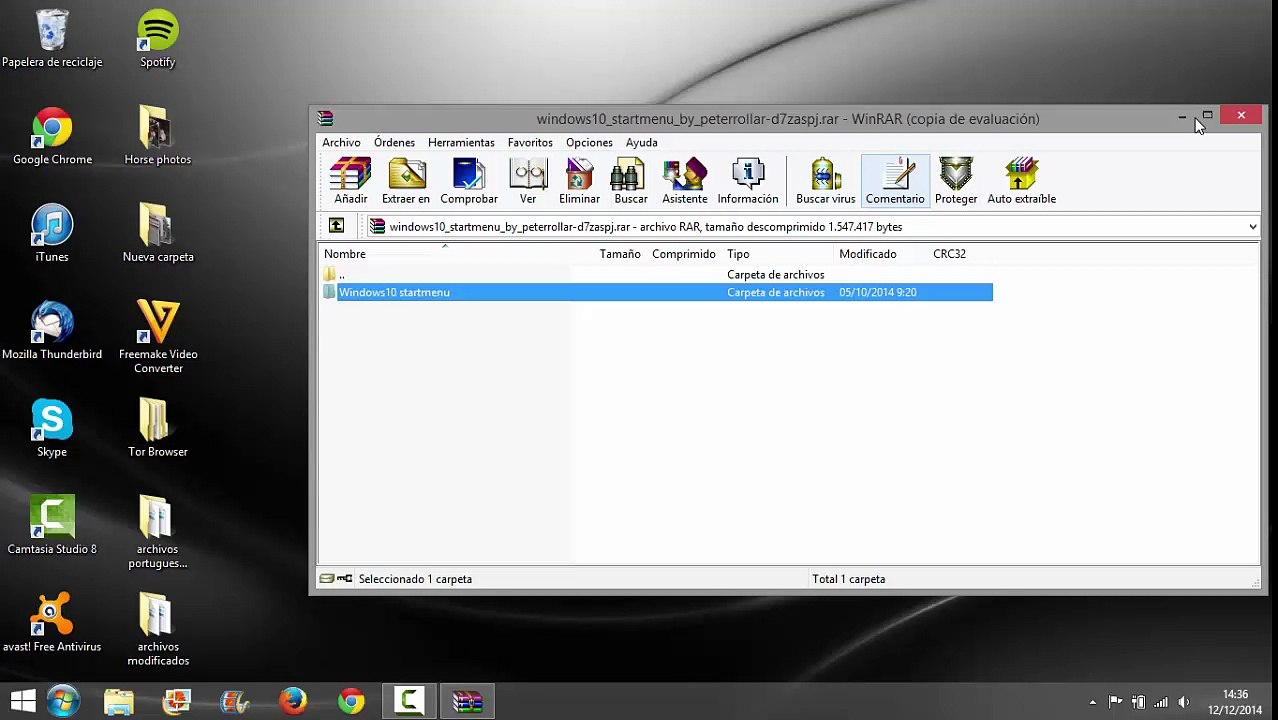Select Mozilla Thunderbird desktop shortcut
The height and width of the screenshot is (720, 1278).
52,331
